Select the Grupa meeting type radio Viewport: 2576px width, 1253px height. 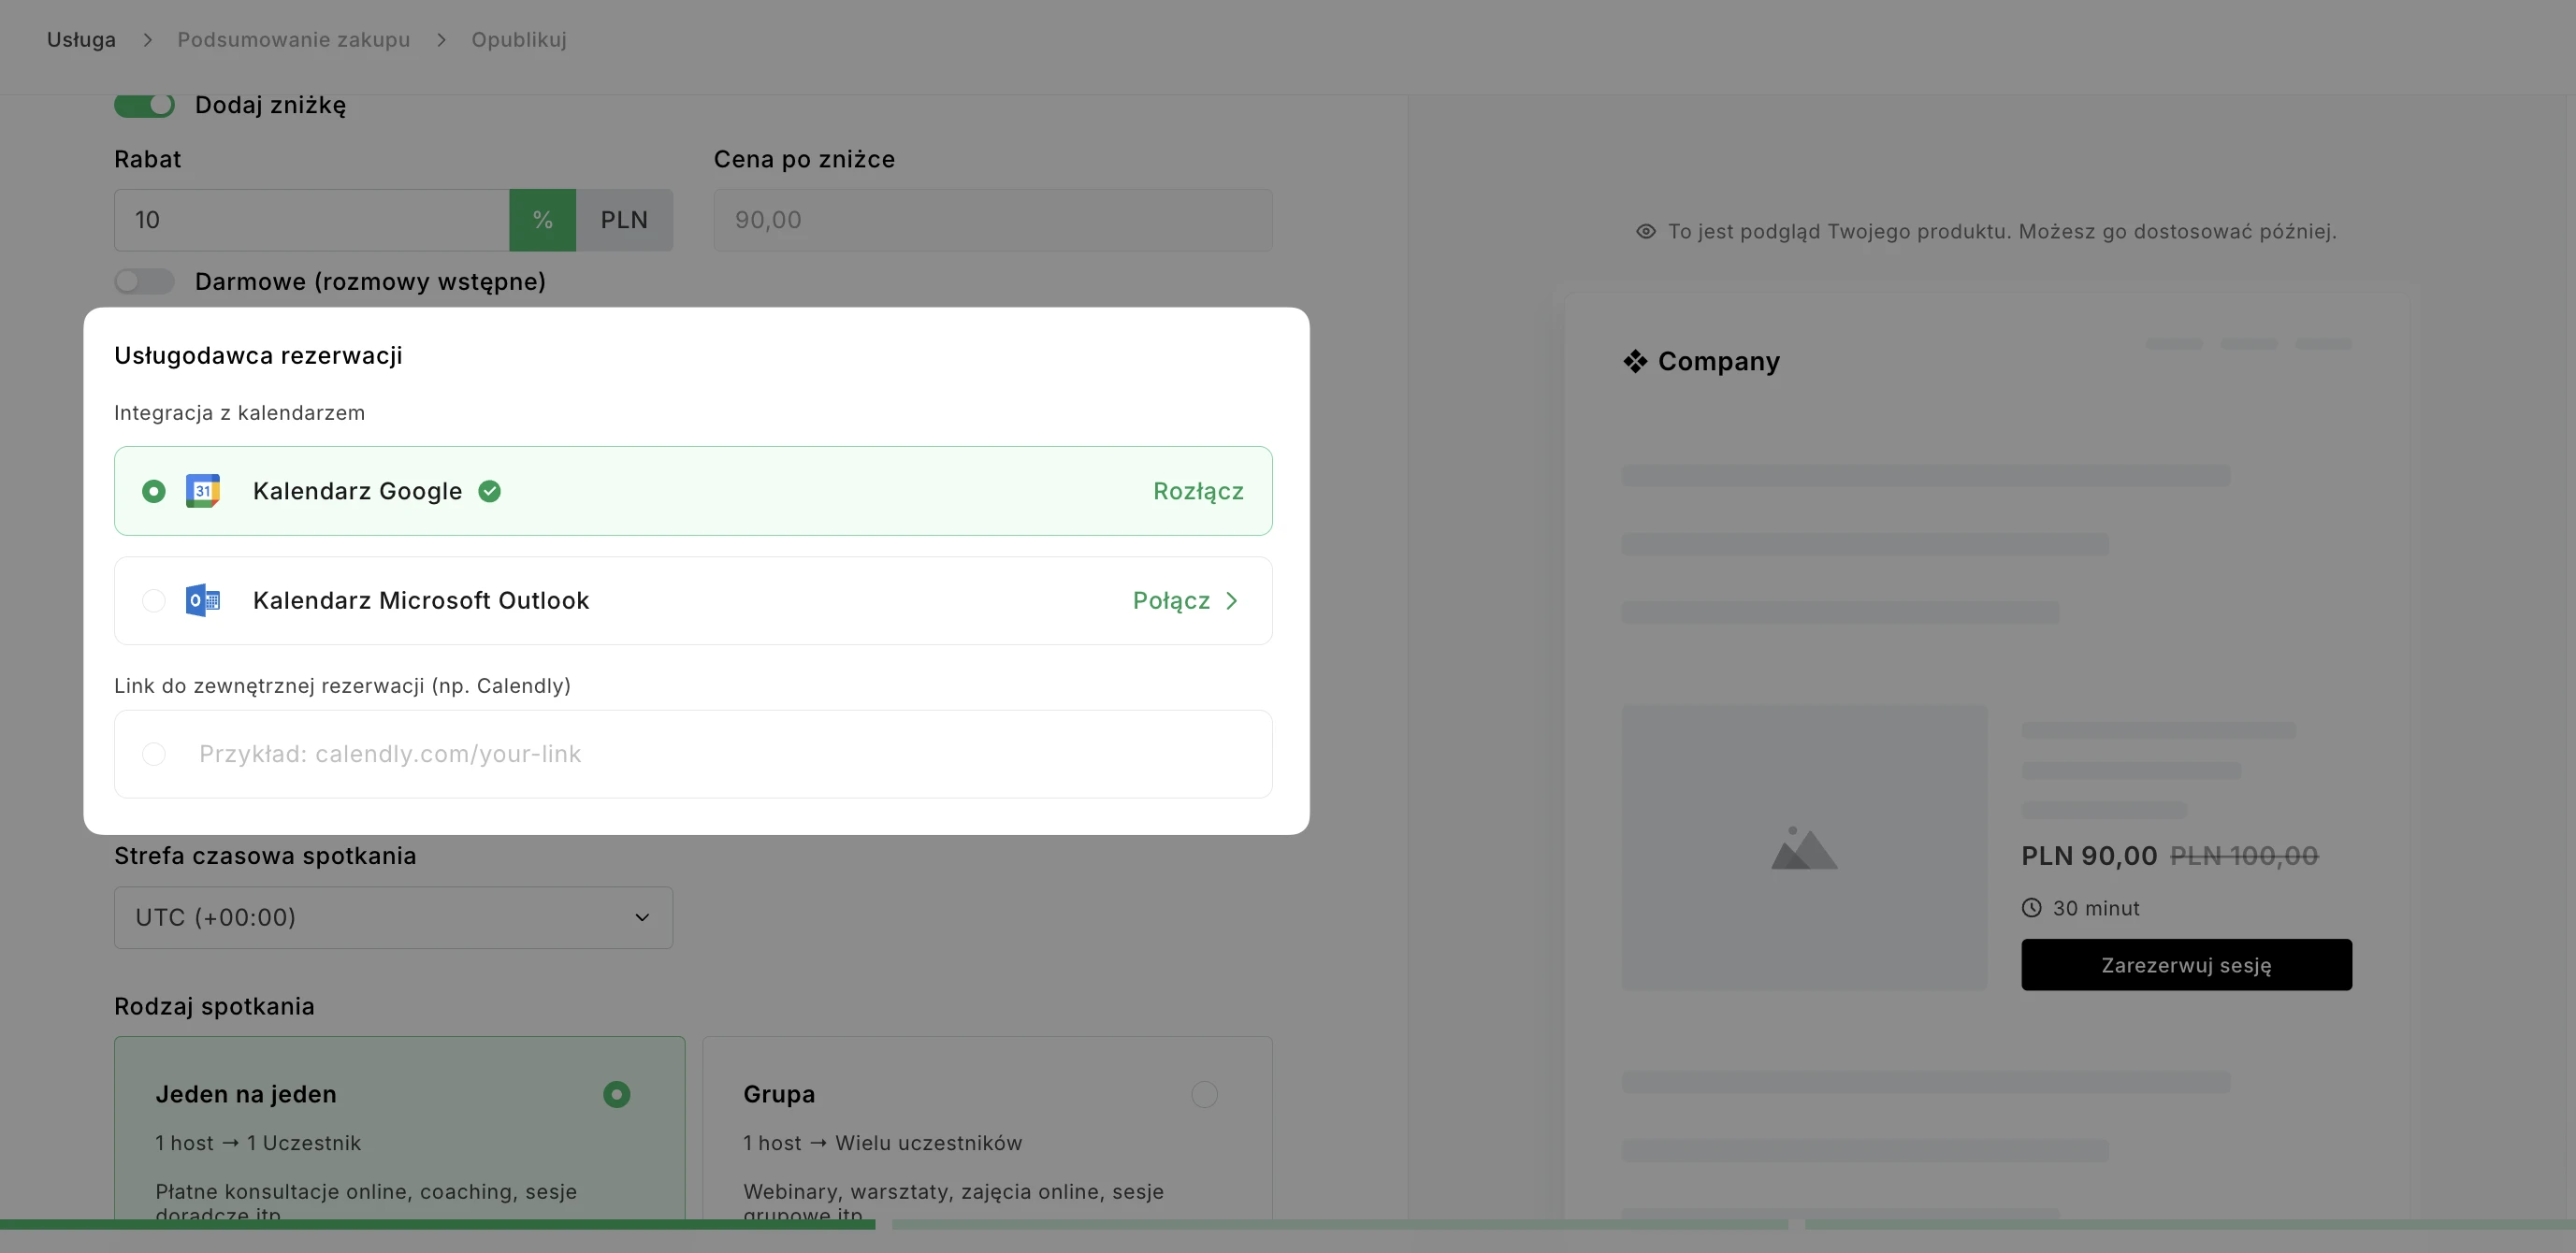(1204, 1094)
